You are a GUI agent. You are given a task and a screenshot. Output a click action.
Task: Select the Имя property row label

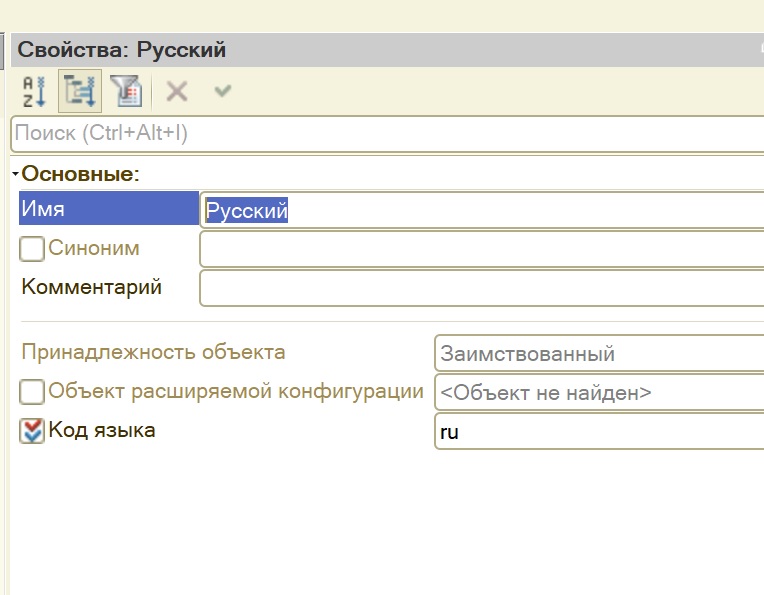pyautogui.click(x=109, y=208)
